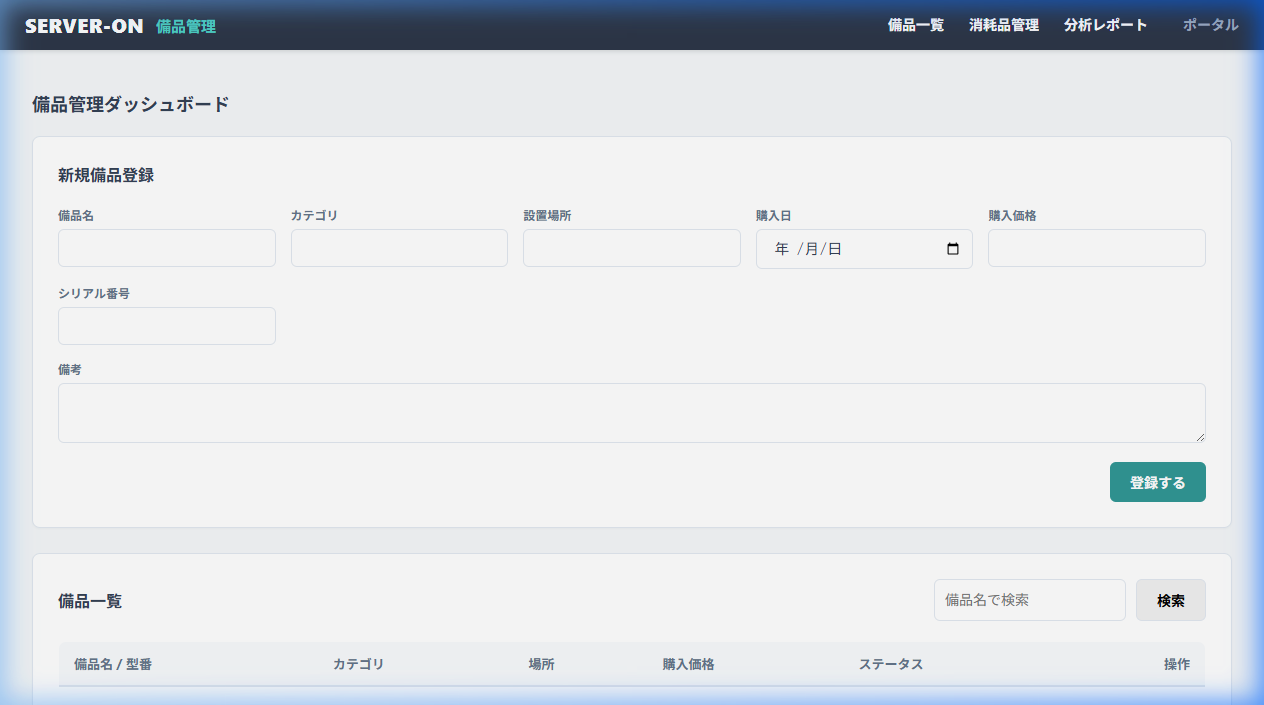Image resolution: width=1264 pixels, height=705 pixels.
Task: Go to 消耗品管理 in top navigation
Action: tap(1003, 25)
